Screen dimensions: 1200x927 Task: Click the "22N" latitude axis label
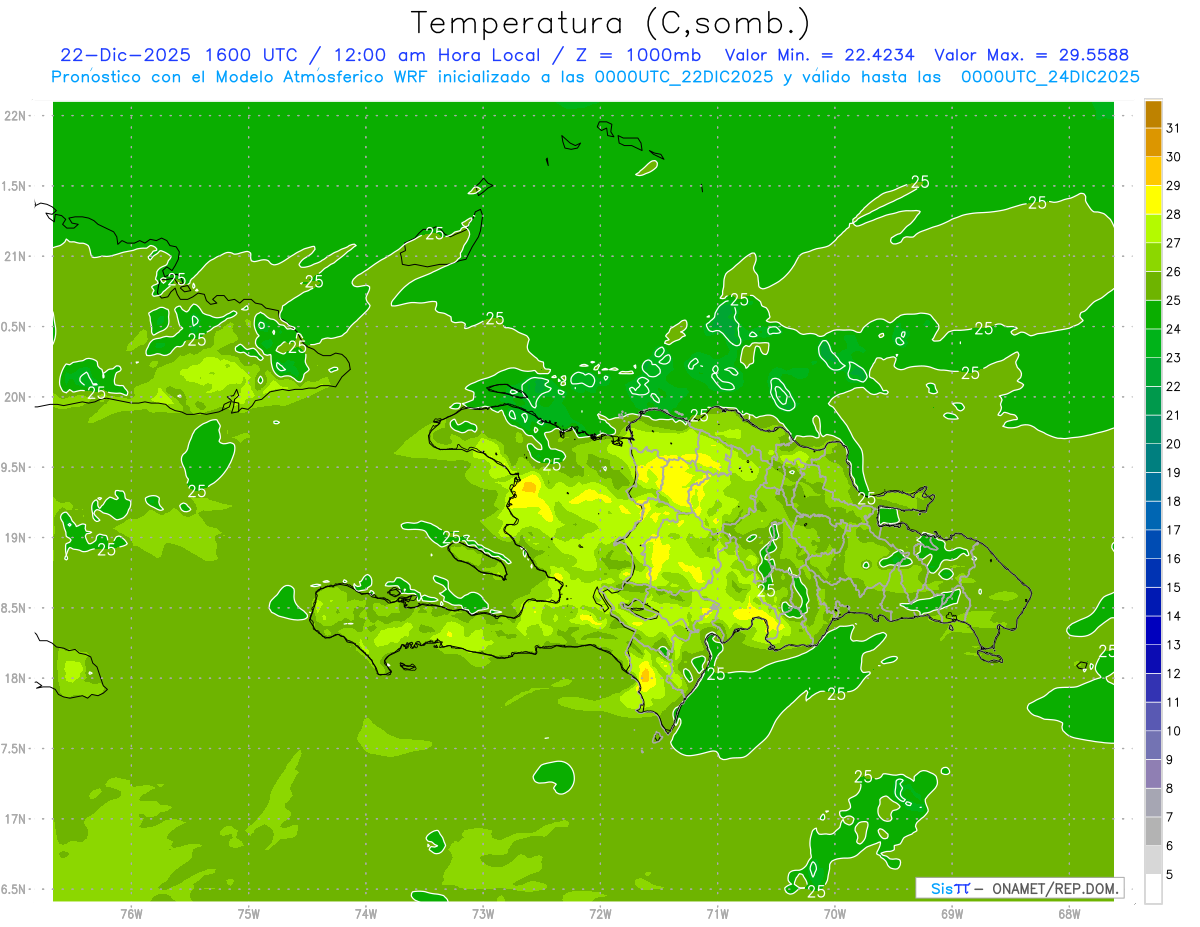point(14,116)
